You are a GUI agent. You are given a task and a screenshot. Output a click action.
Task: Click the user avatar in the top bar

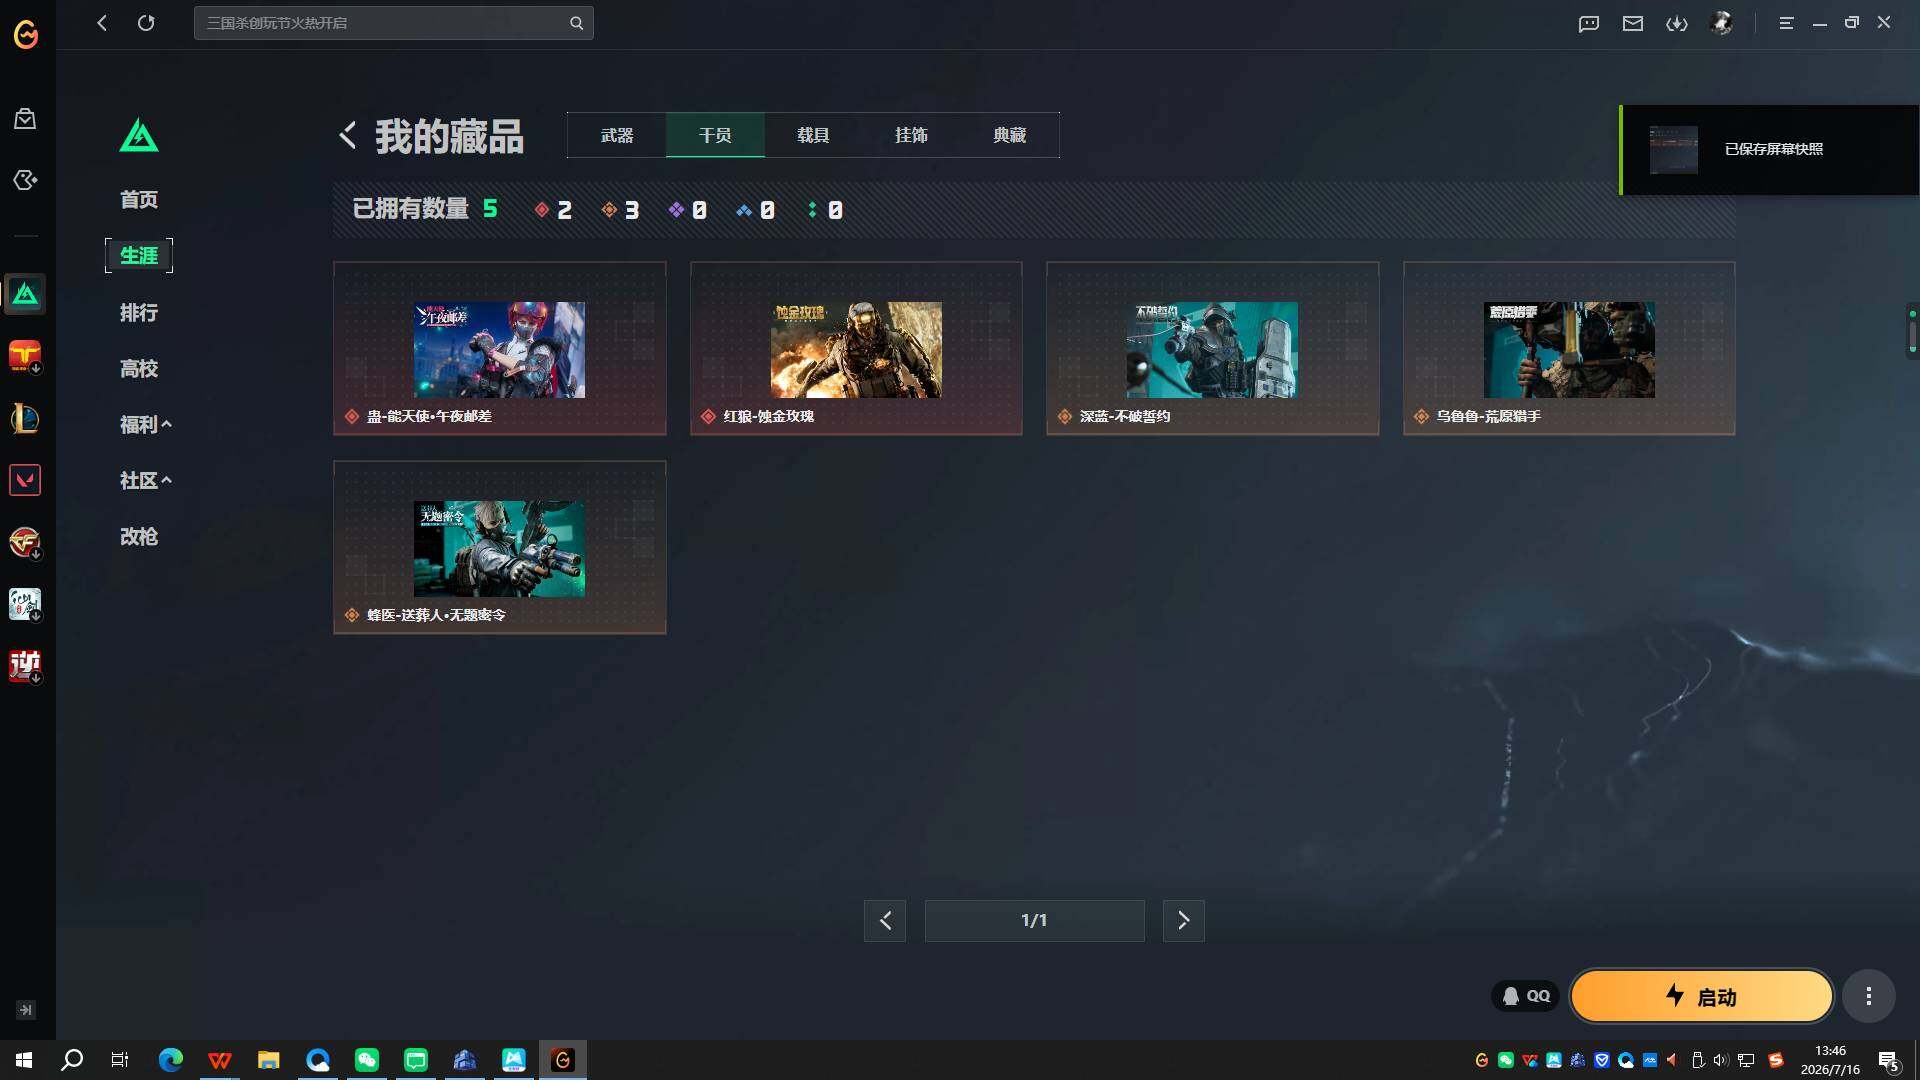1722,23
